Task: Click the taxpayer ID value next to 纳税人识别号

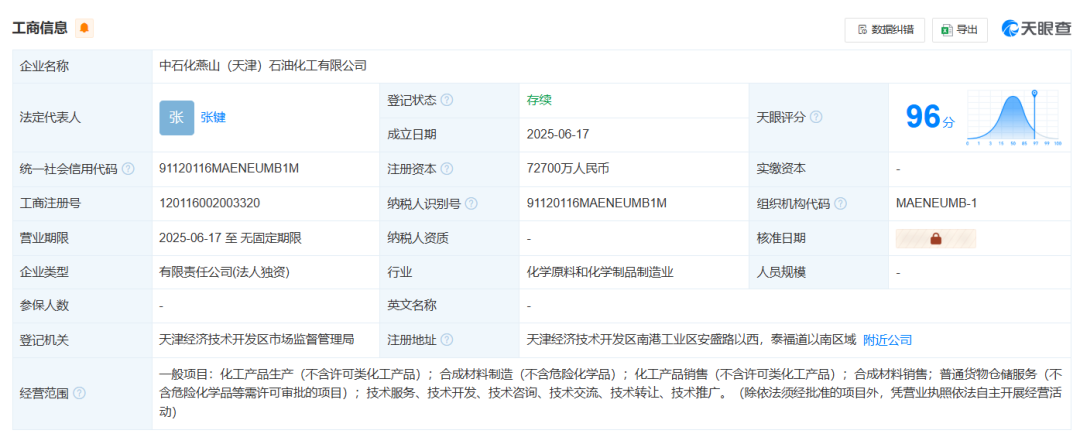Action: (x=596, y=203)
